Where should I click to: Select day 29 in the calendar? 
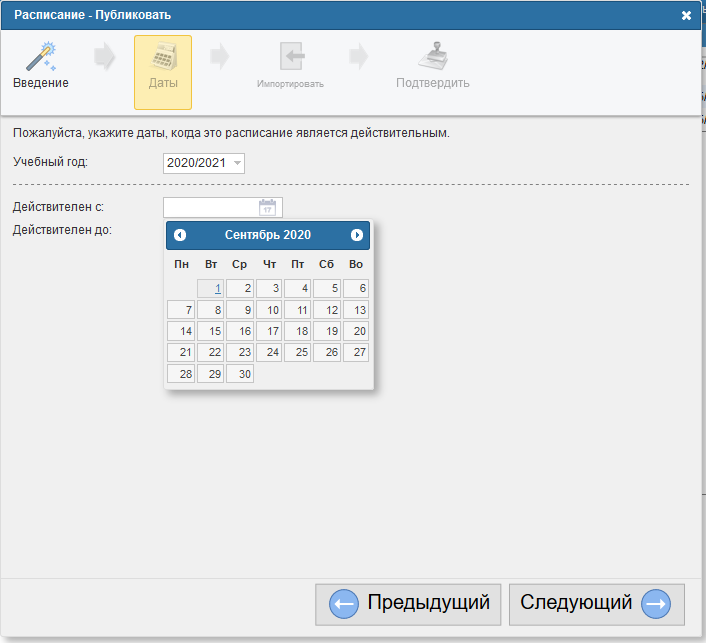[x=211, y=374]
